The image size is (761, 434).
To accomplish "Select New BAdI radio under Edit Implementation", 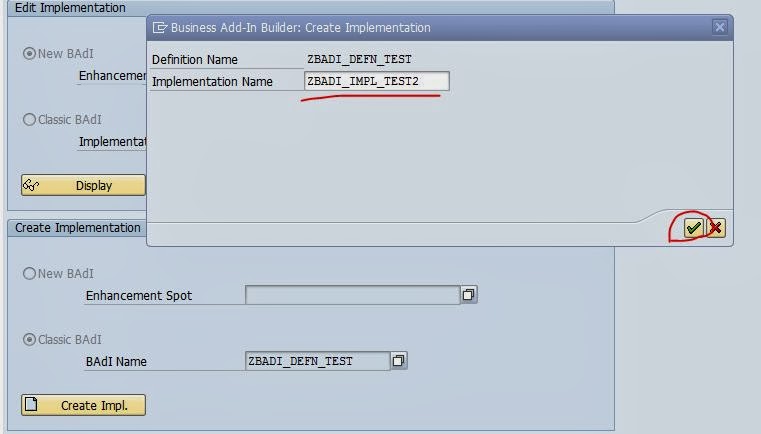I will point(30,53).
